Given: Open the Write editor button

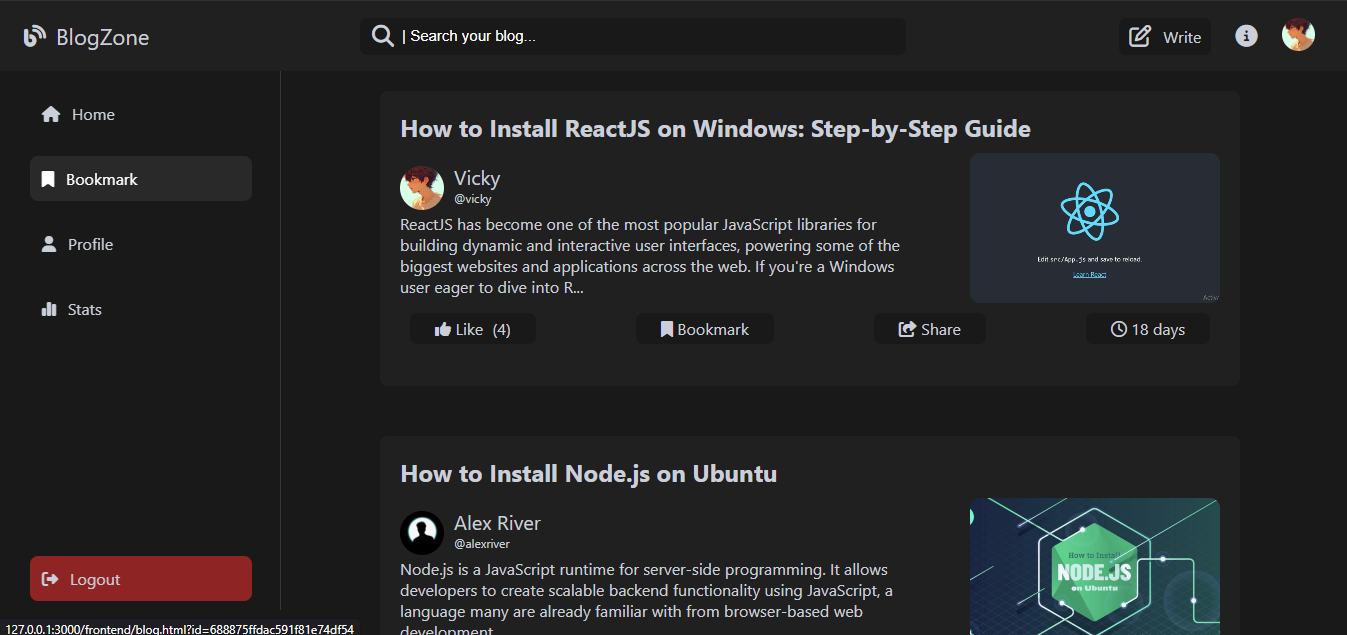Looking at the screenshot, I should pyautogui.click(x=1165, y=37).
